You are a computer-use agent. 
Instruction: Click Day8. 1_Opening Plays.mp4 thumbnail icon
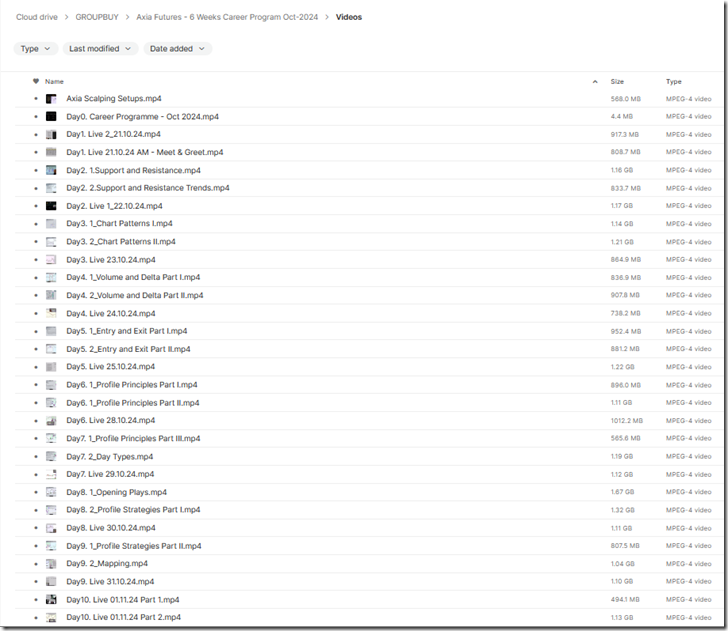[51, 492]
